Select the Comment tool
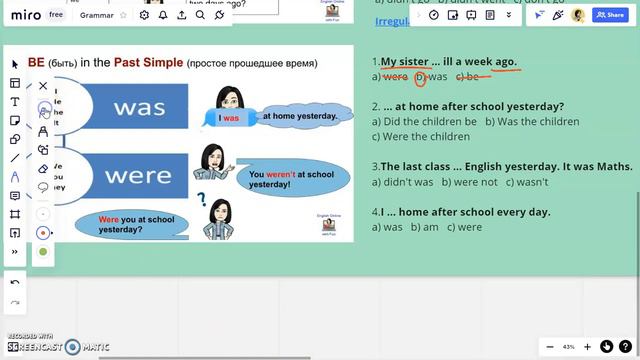The height and width of the screenshot is (360, 640). point(15,196)
